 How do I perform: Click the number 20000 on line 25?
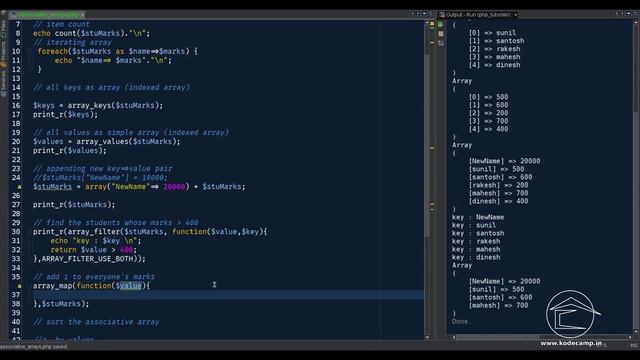(174, 187)
